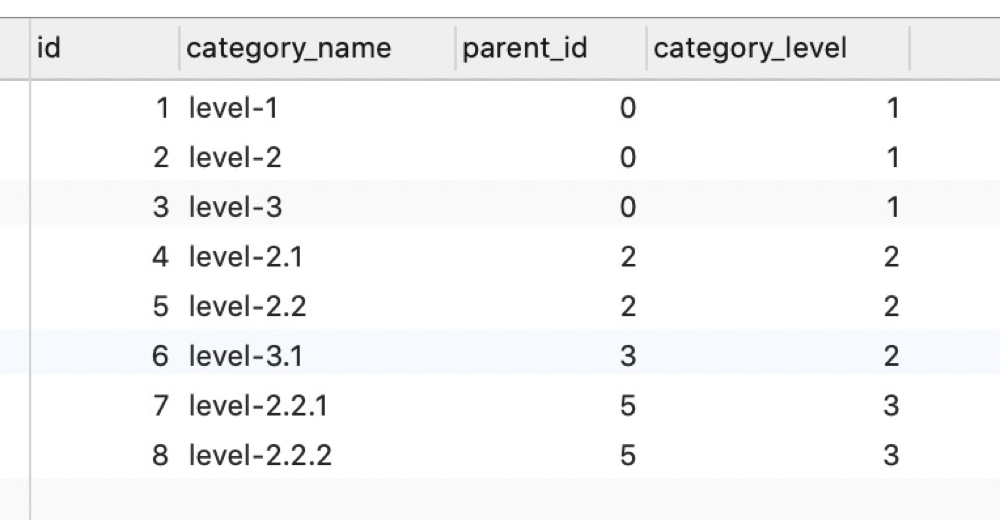Click category_level cell of level-2.2.2 row

(x=778, y=455)
